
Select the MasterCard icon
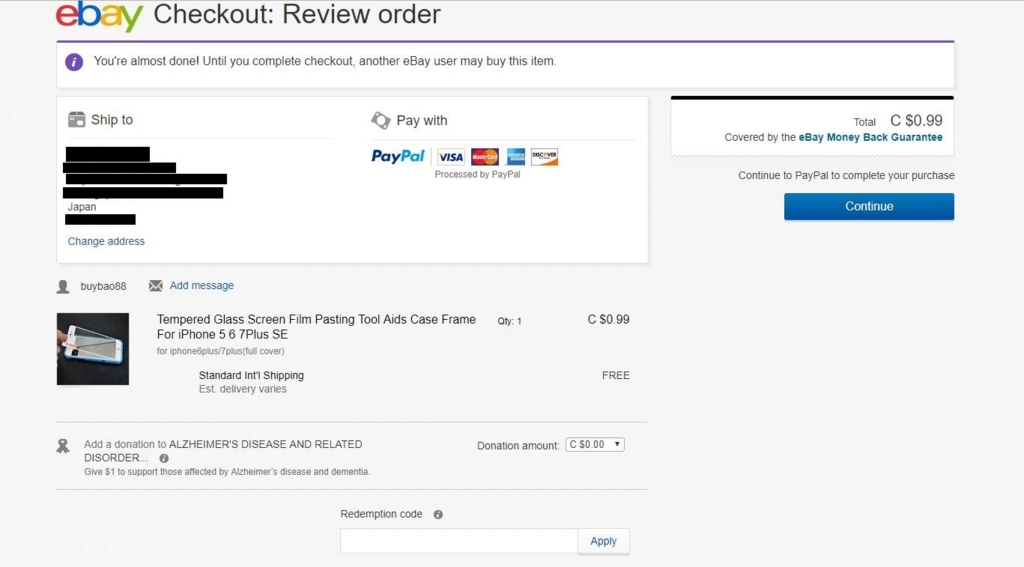(485, 157)
